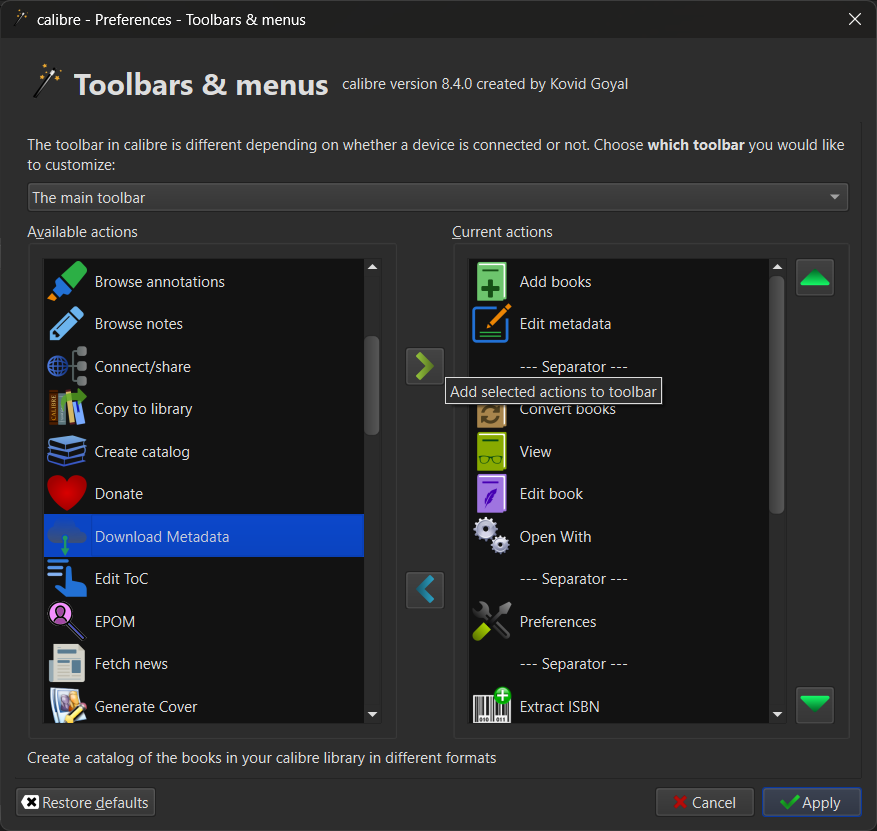Click the Browse notes pencil icon
This screenshot has width=877, height=831.
point(67,324)
